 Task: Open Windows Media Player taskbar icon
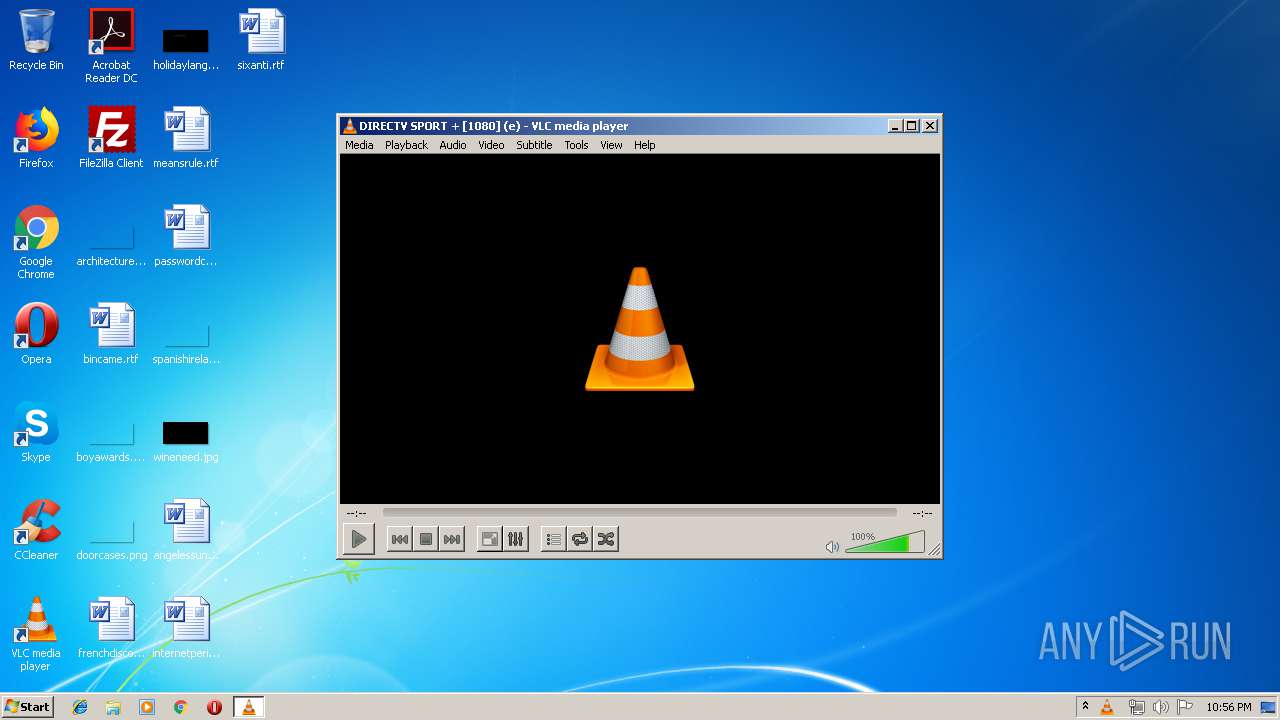147,707
